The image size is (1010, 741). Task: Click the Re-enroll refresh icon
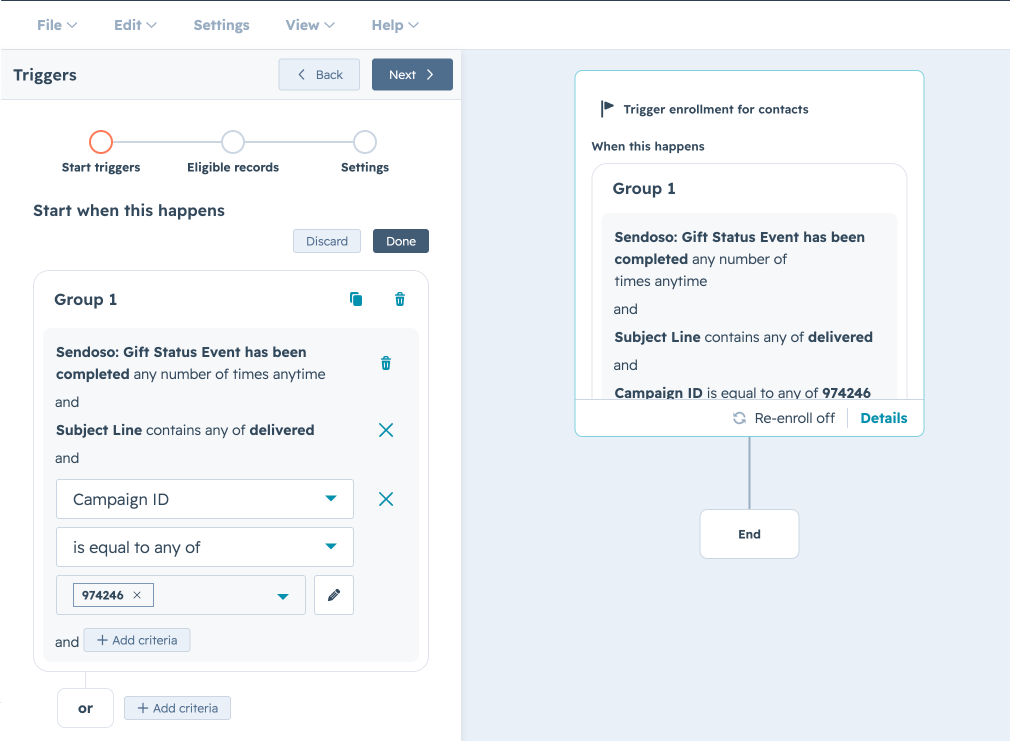pos(739,418)
